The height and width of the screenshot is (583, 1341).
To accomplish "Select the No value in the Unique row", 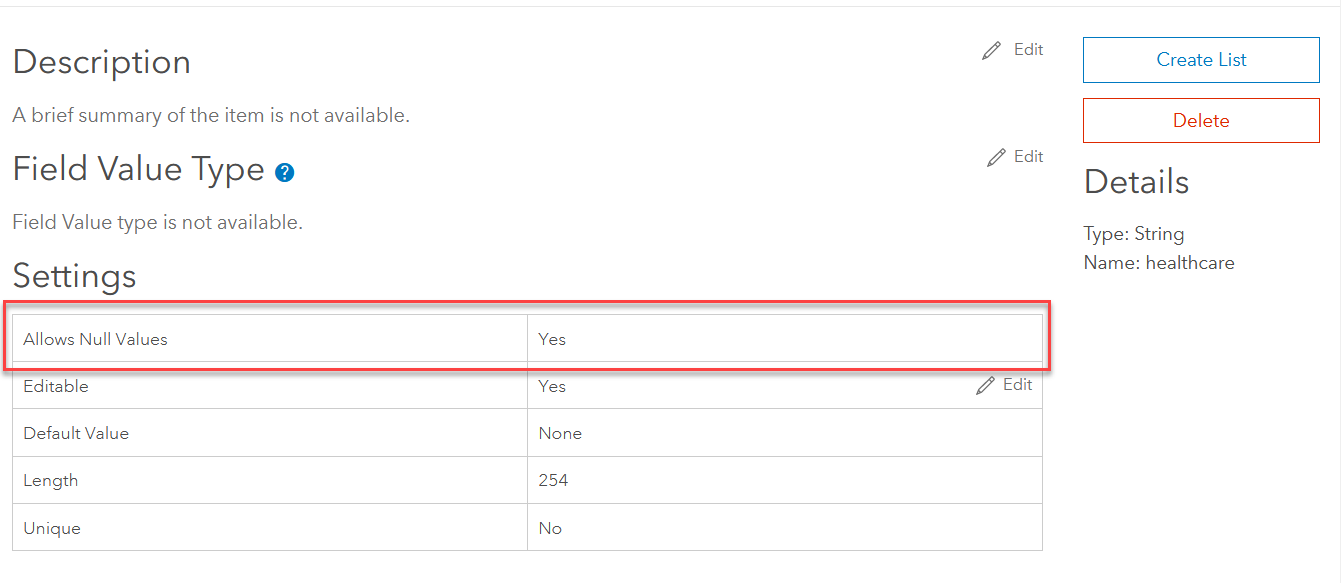I will 550,528.
